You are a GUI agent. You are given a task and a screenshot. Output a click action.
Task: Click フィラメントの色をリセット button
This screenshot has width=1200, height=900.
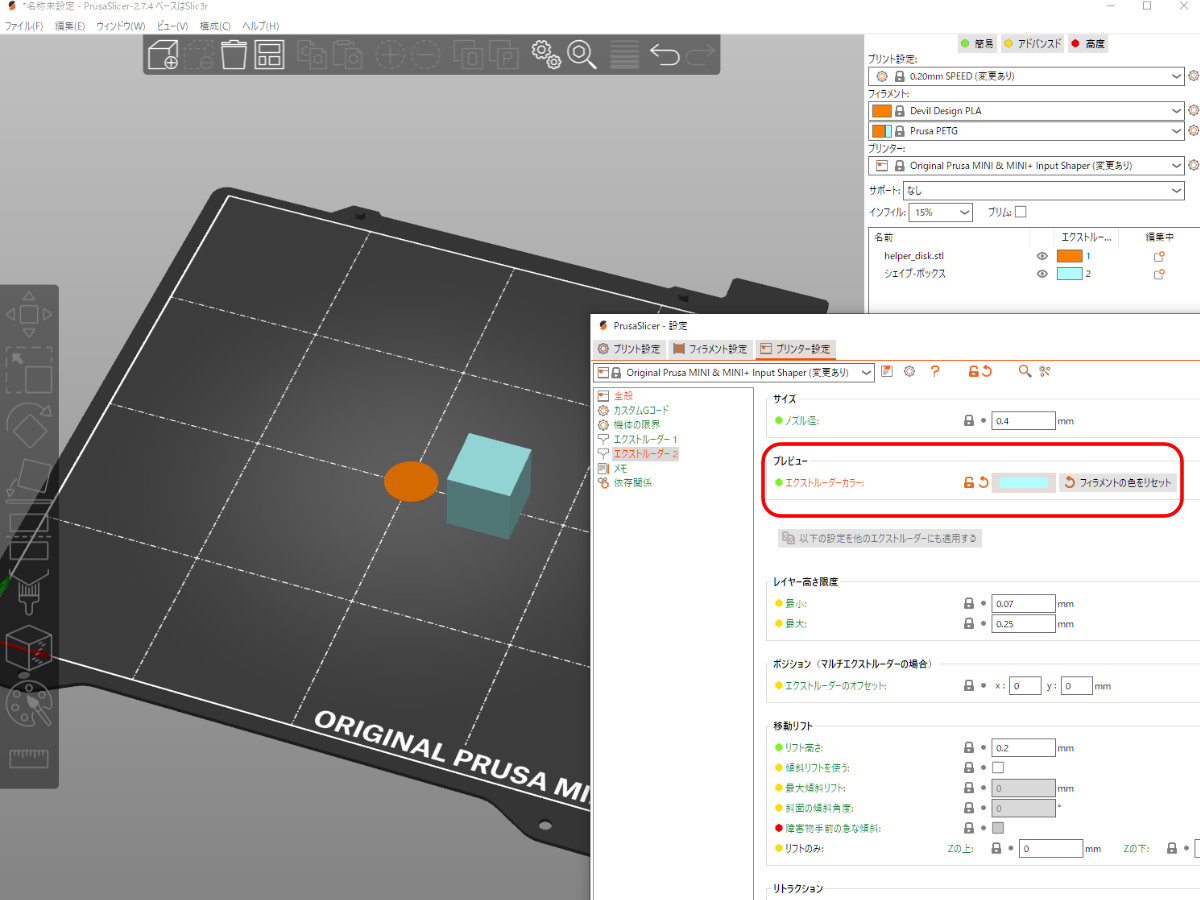pyautogui.click(x=1118, y=483)
